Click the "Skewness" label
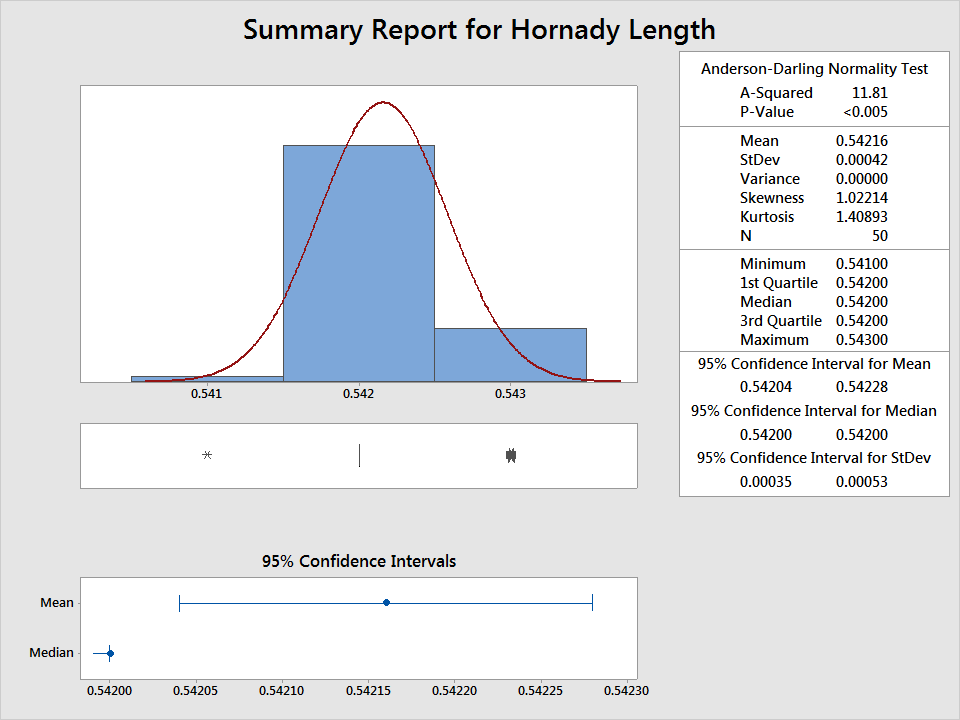Screen dimensions: 960x720 [772, 198]
